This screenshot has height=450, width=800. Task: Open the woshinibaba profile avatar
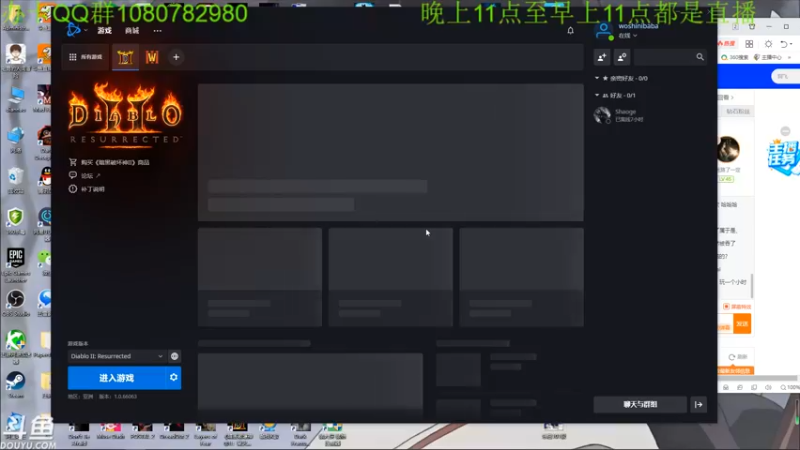click(x=604, y=31)
